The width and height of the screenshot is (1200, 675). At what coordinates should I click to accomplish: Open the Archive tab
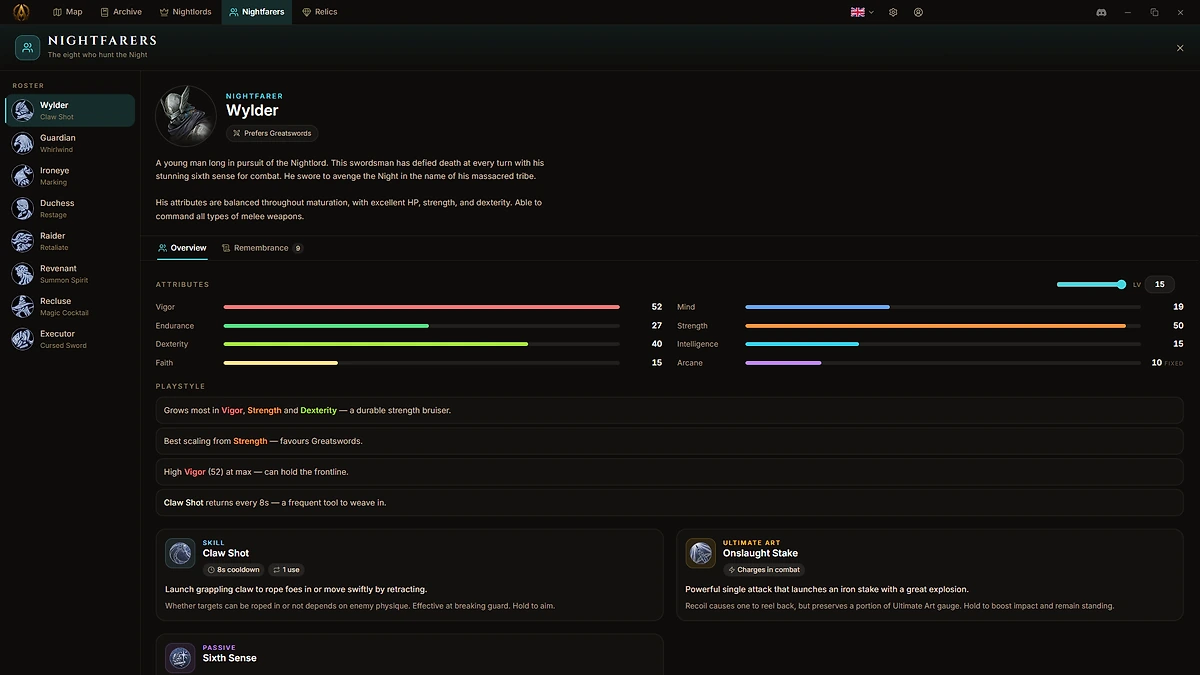click(x=121, y=12)
